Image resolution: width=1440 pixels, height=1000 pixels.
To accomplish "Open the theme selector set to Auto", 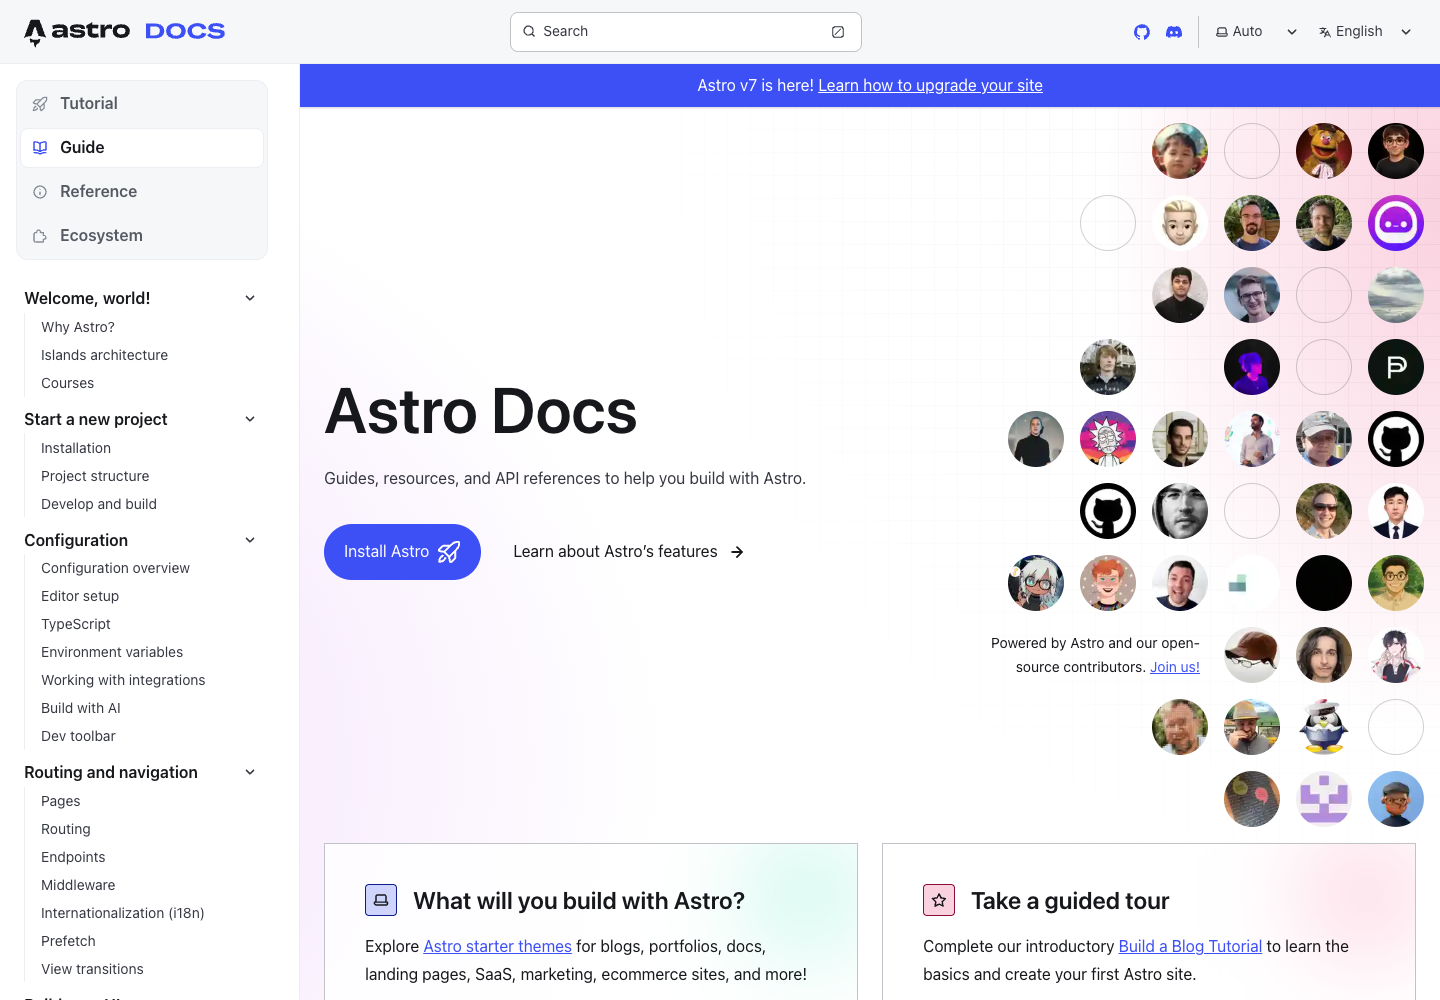I will (x=1256, y=32).
